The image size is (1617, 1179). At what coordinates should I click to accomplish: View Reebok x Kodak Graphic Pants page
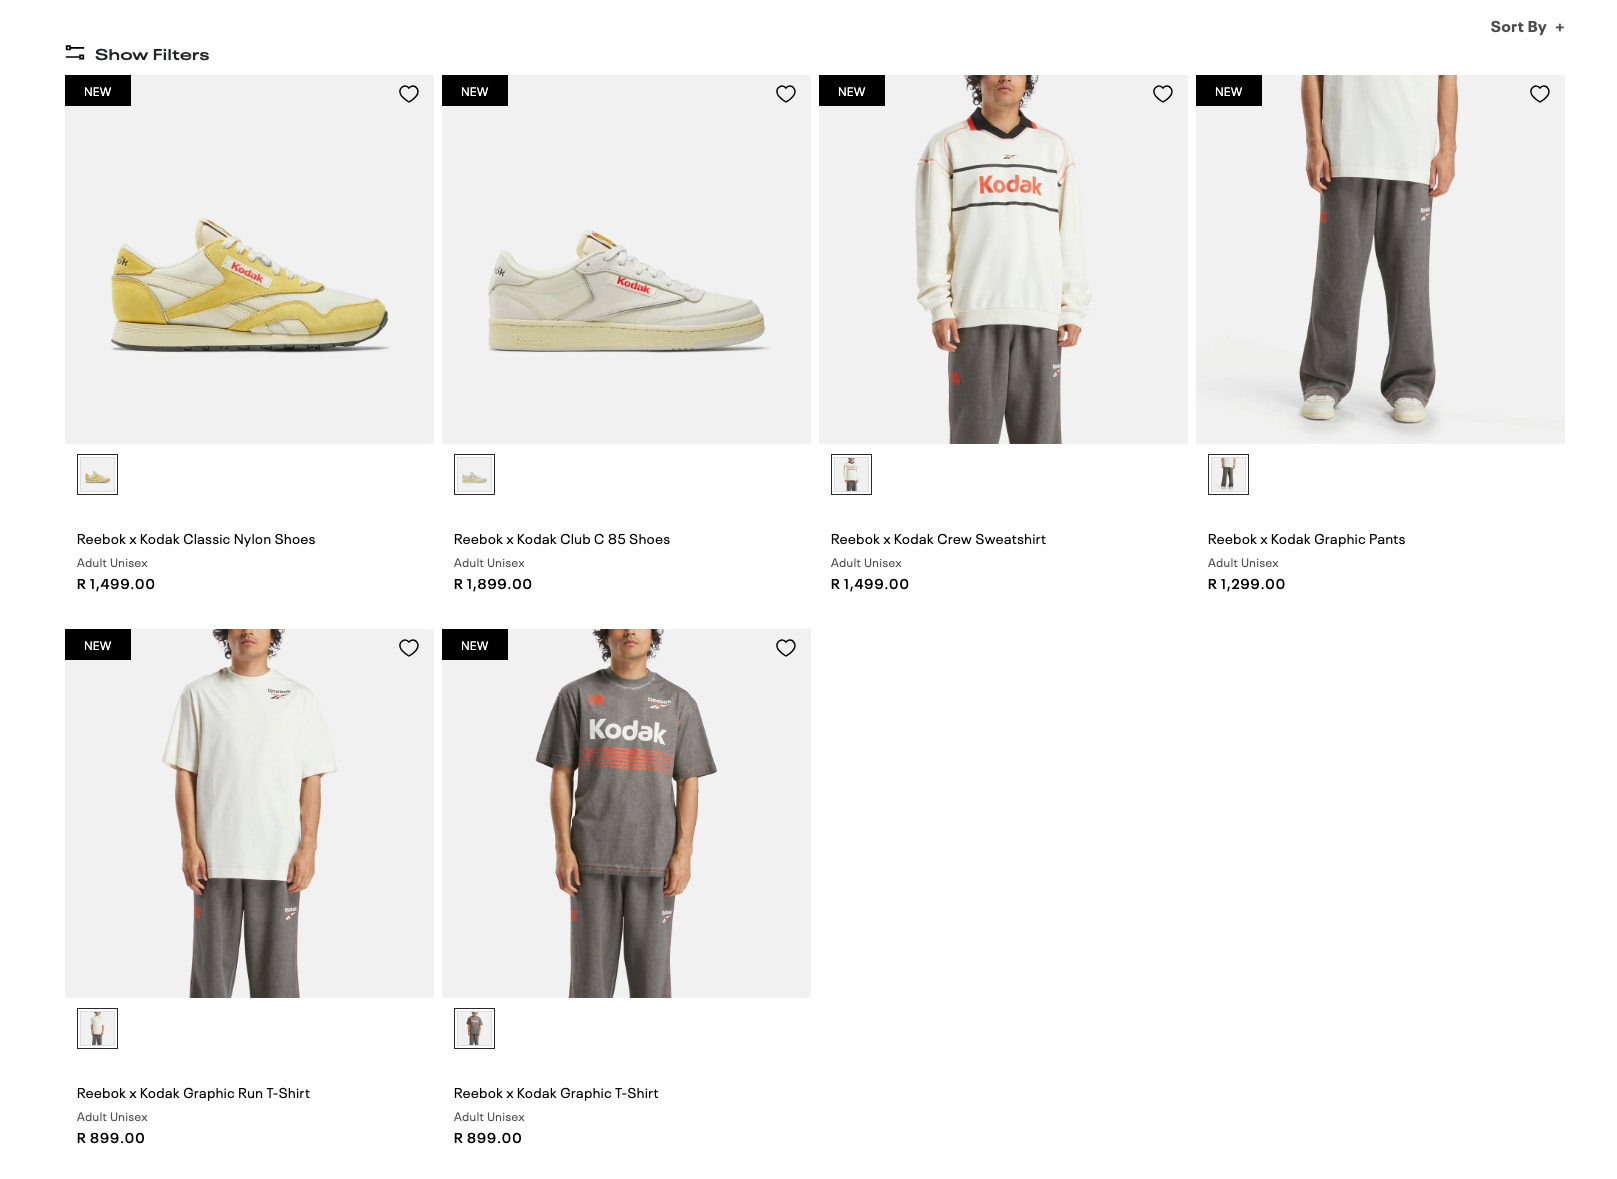click(x=1306, y=539)
